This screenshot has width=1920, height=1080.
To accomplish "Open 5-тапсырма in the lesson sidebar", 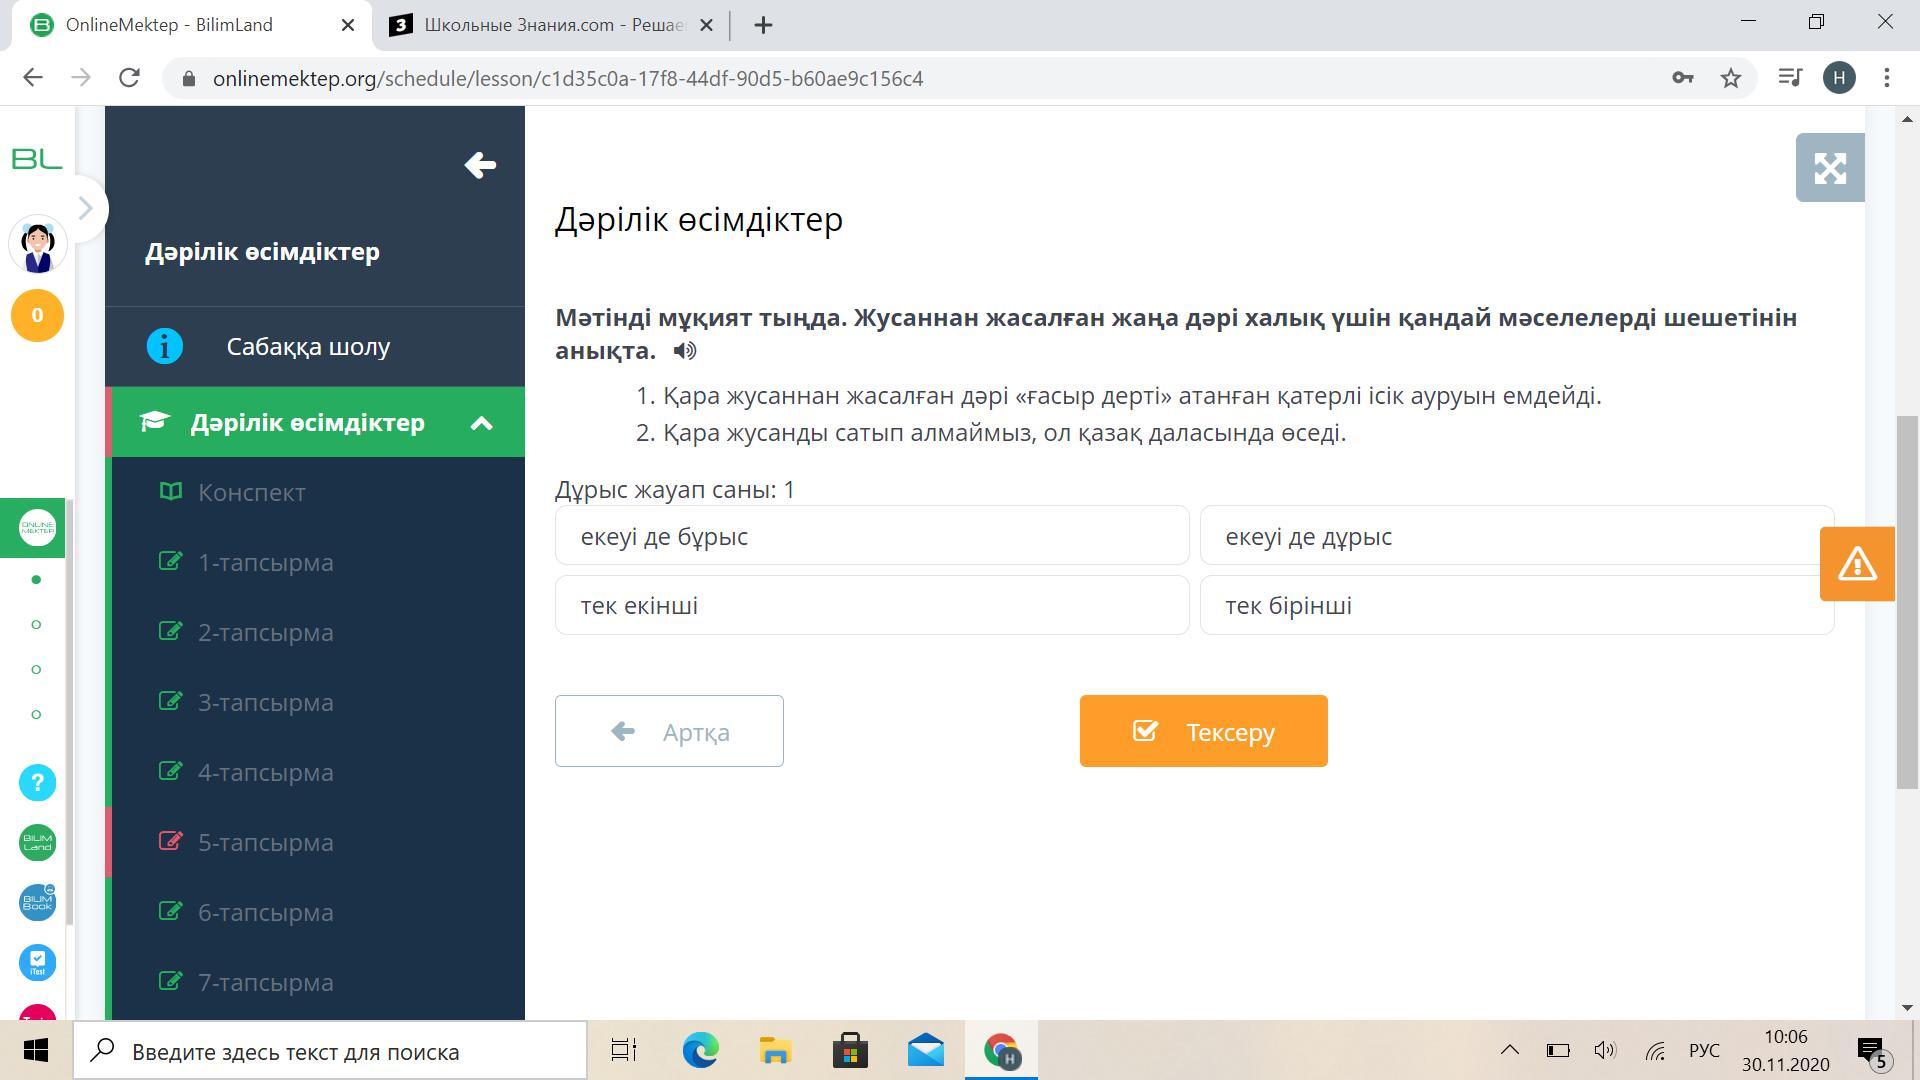I will 265,843.
